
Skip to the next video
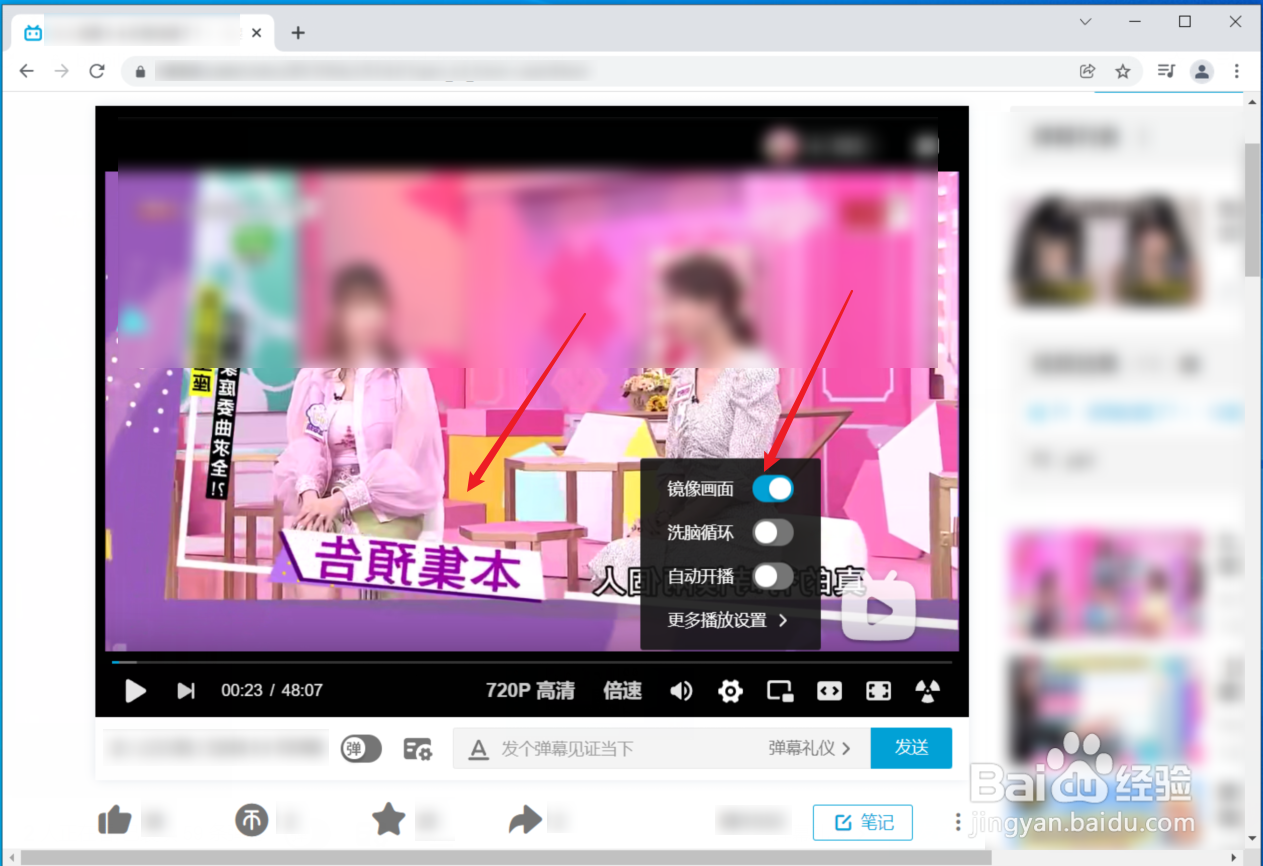click(x=186, y=691)
